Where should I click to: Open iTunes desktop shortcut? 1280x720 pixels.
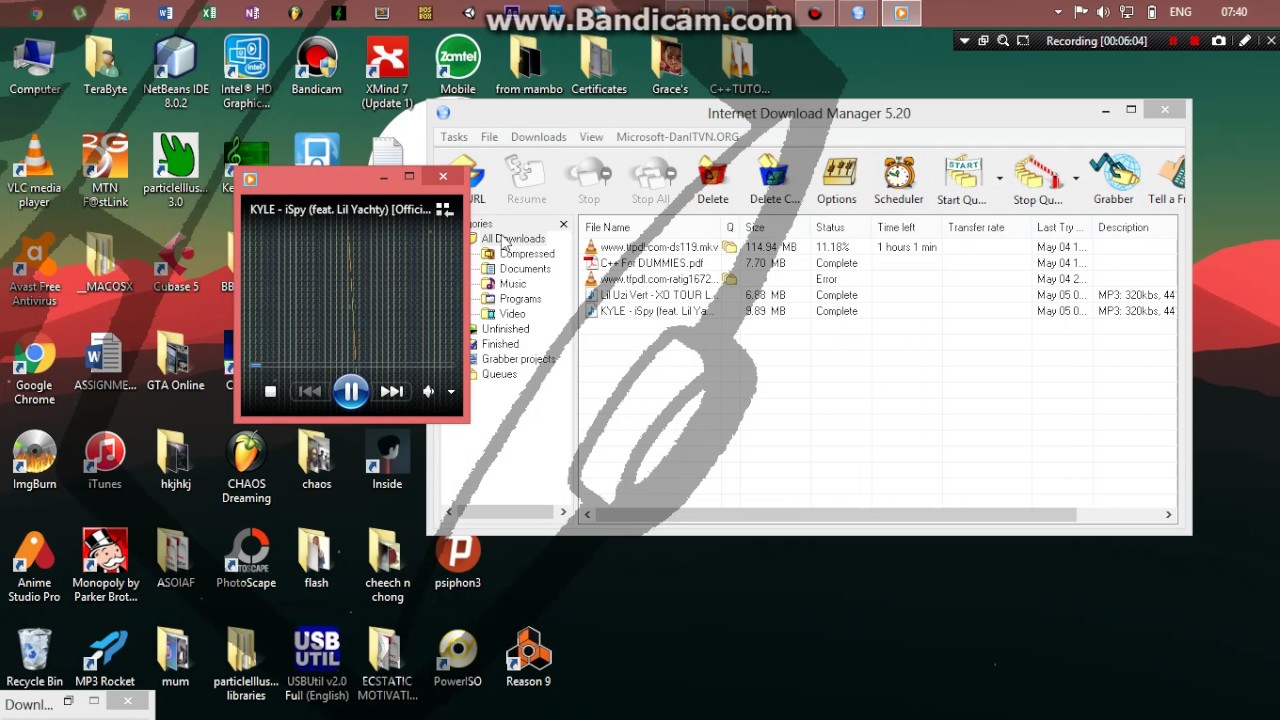(x=104, y=461)
